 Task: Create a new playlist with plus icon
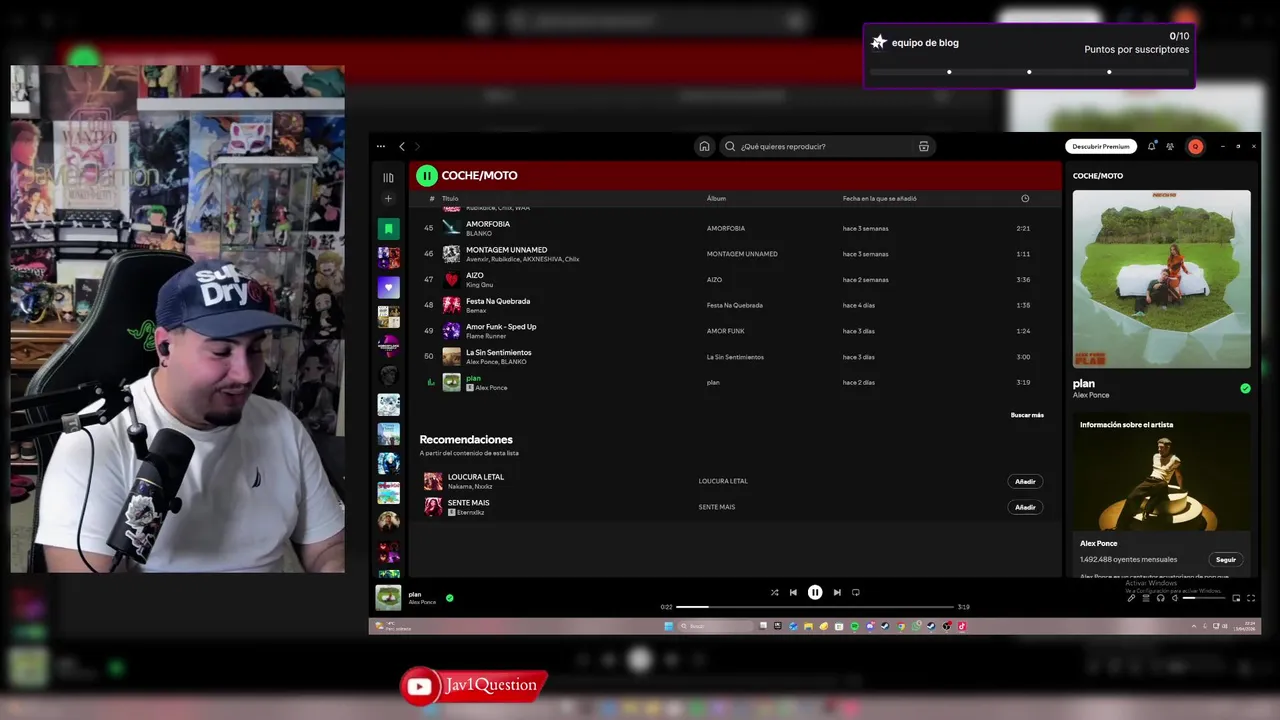click(388, 198)
